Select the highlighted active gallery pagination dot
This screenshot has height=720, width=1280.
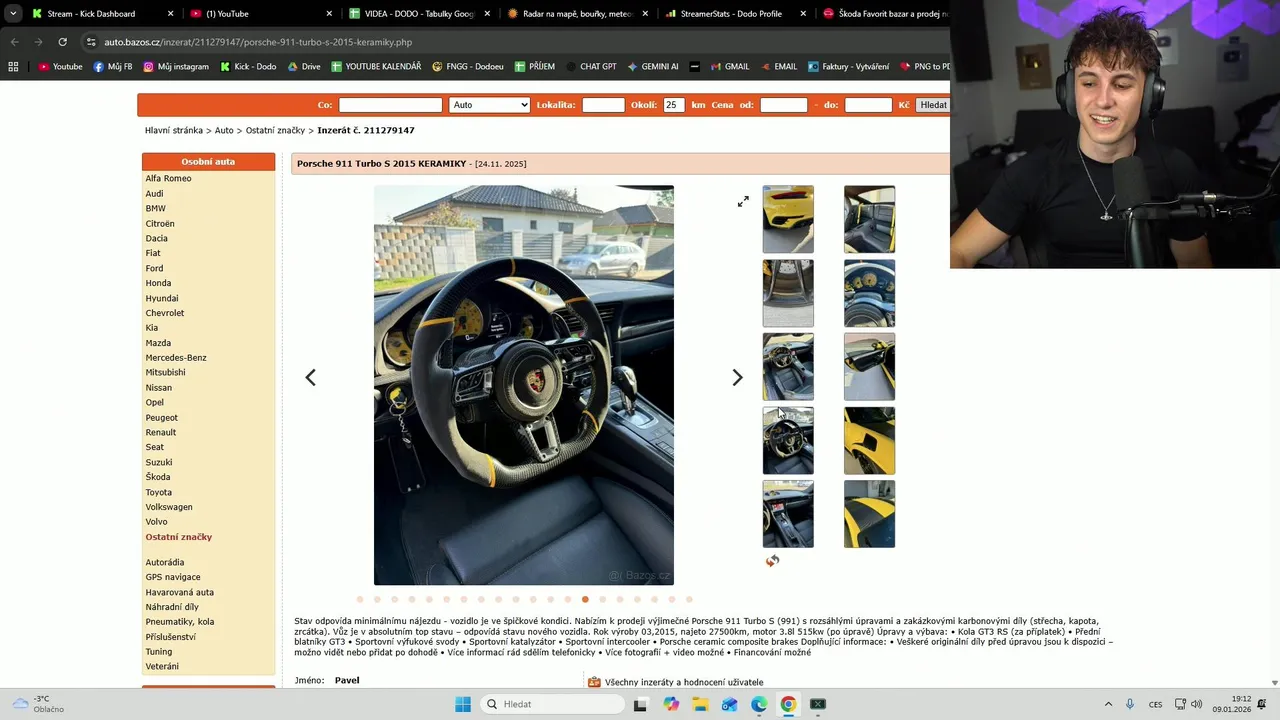(585, 599)
